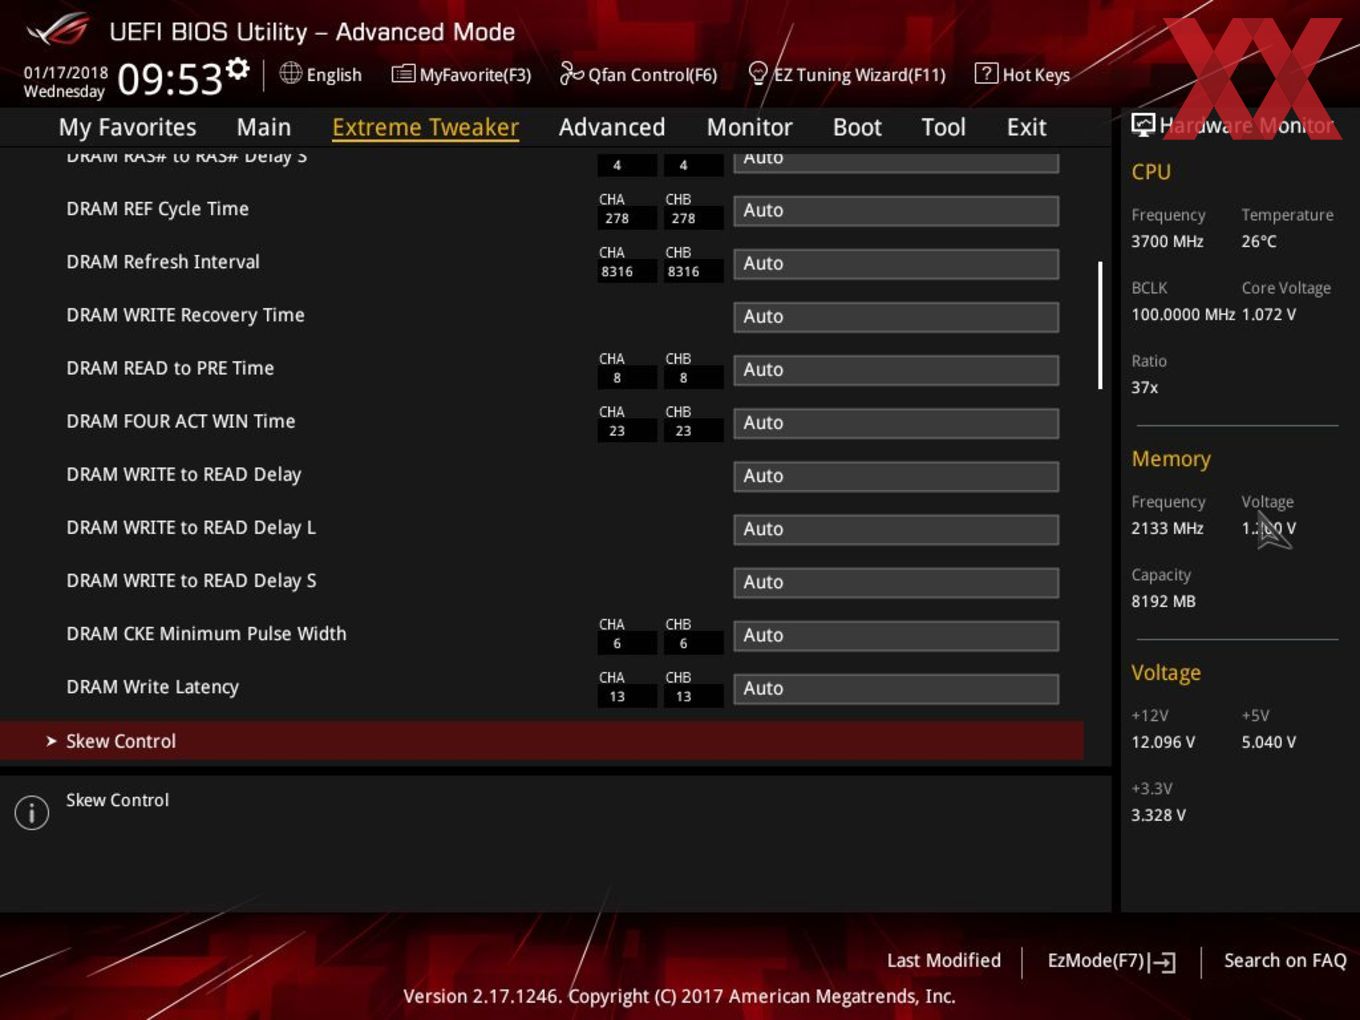This screenshot has width=1360, height=1020.
Task: Click memory frequency value 2133 MHz
Action: pos(1167,528)
